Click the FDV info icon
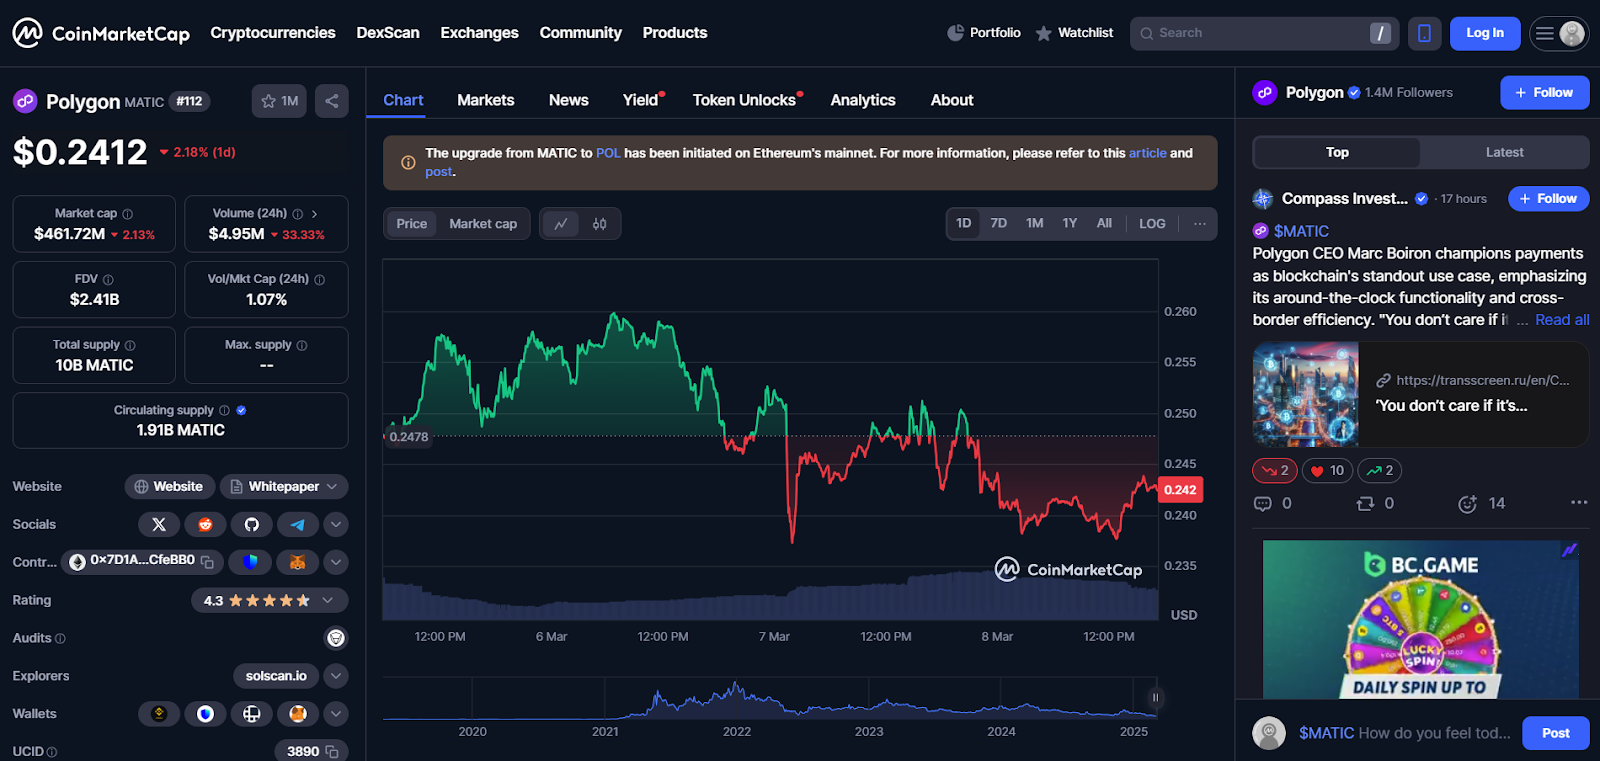The width and height of the screenshot is (1600, 761). click(108, 280)
